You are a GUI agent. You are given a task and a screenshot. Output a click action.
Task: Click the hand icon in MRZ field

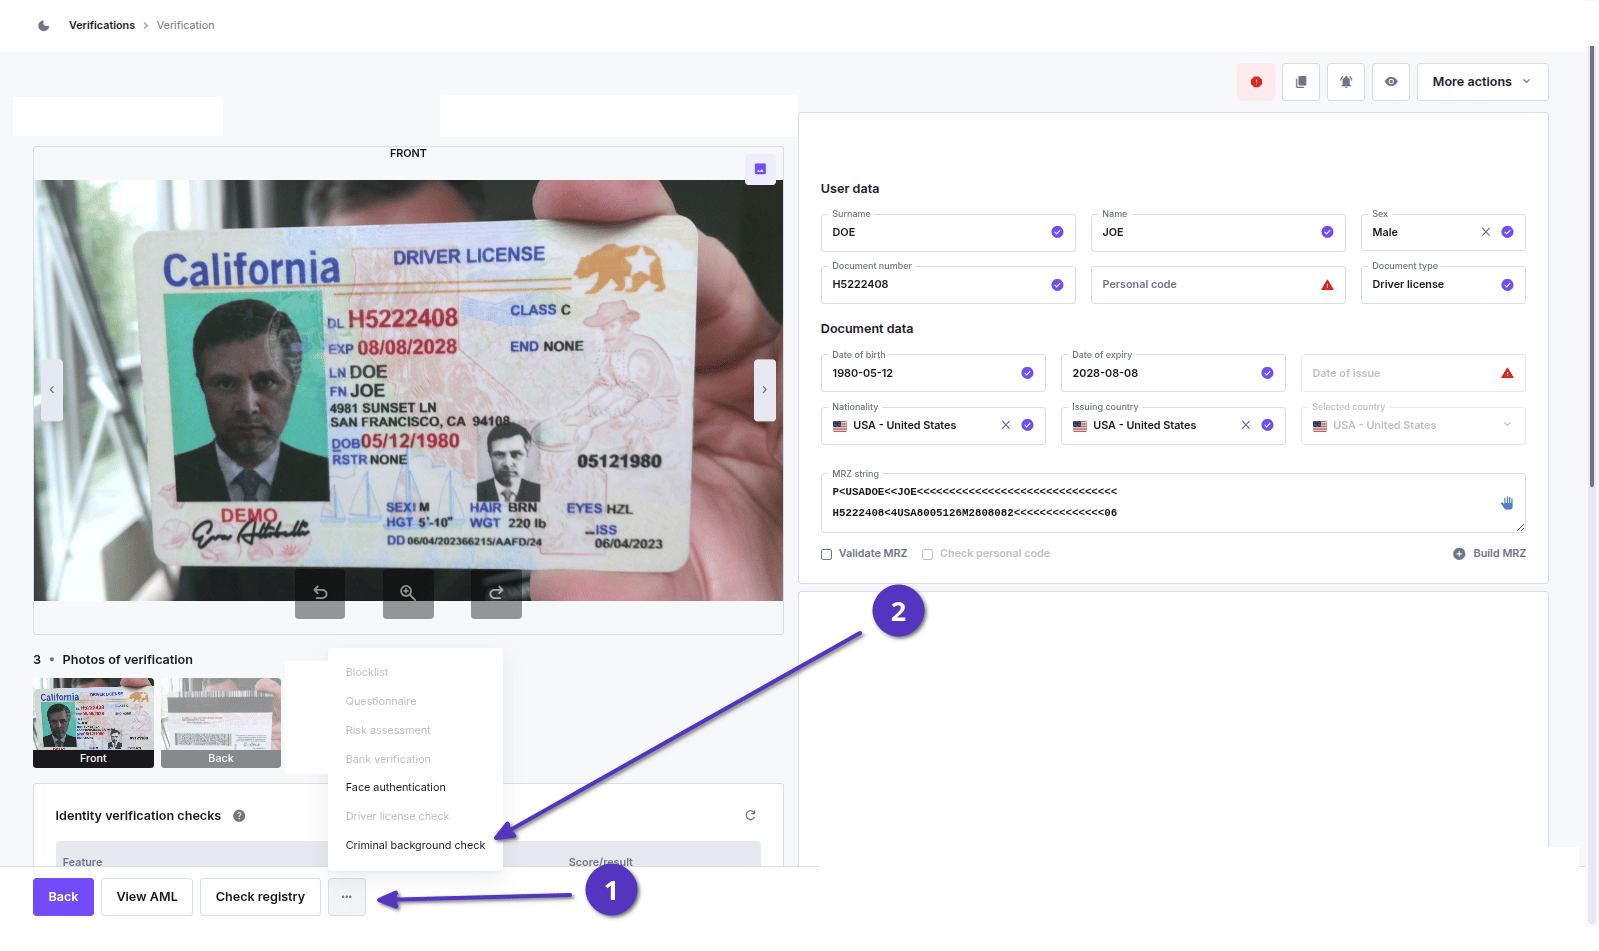tap(1507, 503)
